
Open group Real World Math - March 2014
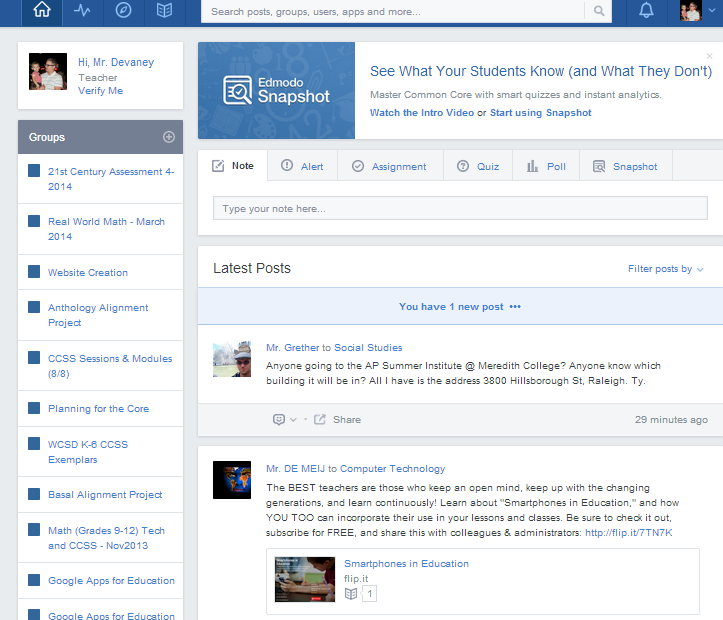click(107, 229)
